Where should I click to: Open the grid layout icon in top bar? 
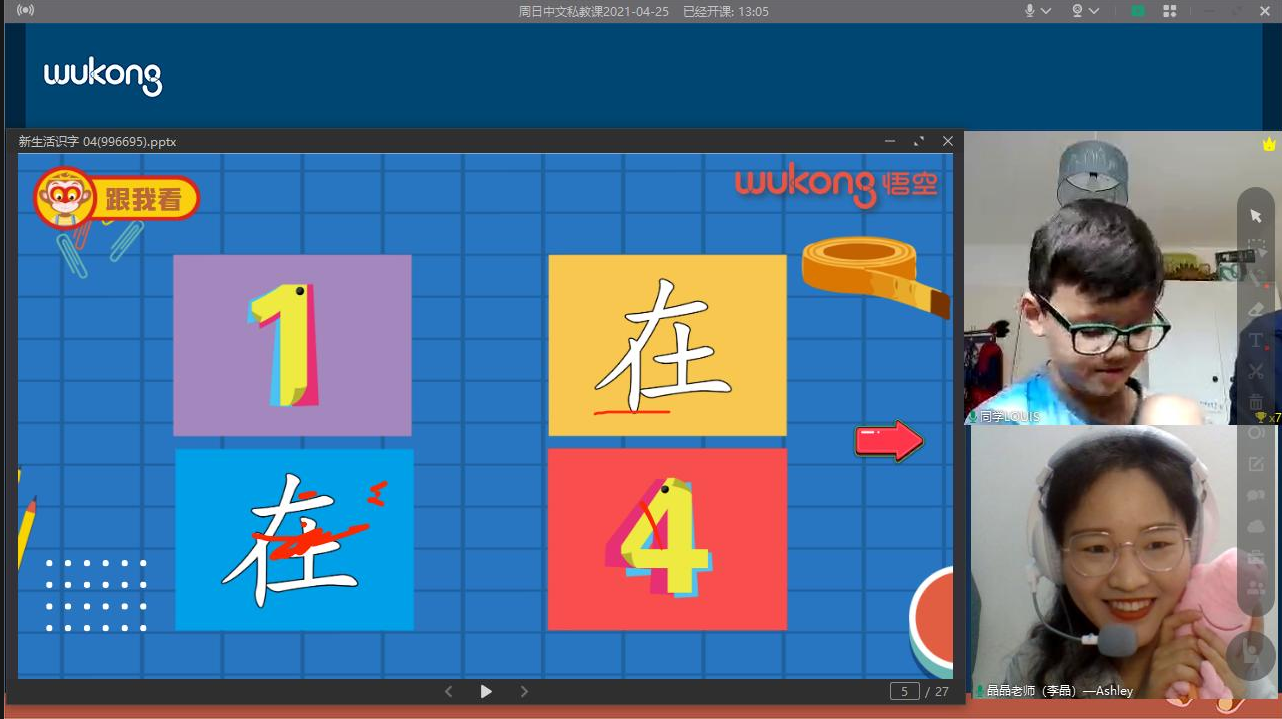coord(1169,11)
